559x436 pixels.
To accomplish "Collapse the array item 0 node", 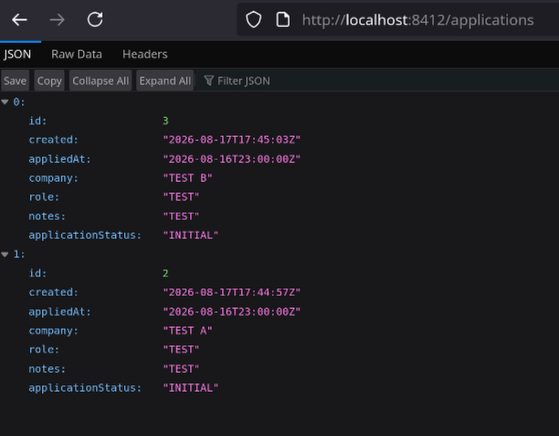I will pos(5,102).
